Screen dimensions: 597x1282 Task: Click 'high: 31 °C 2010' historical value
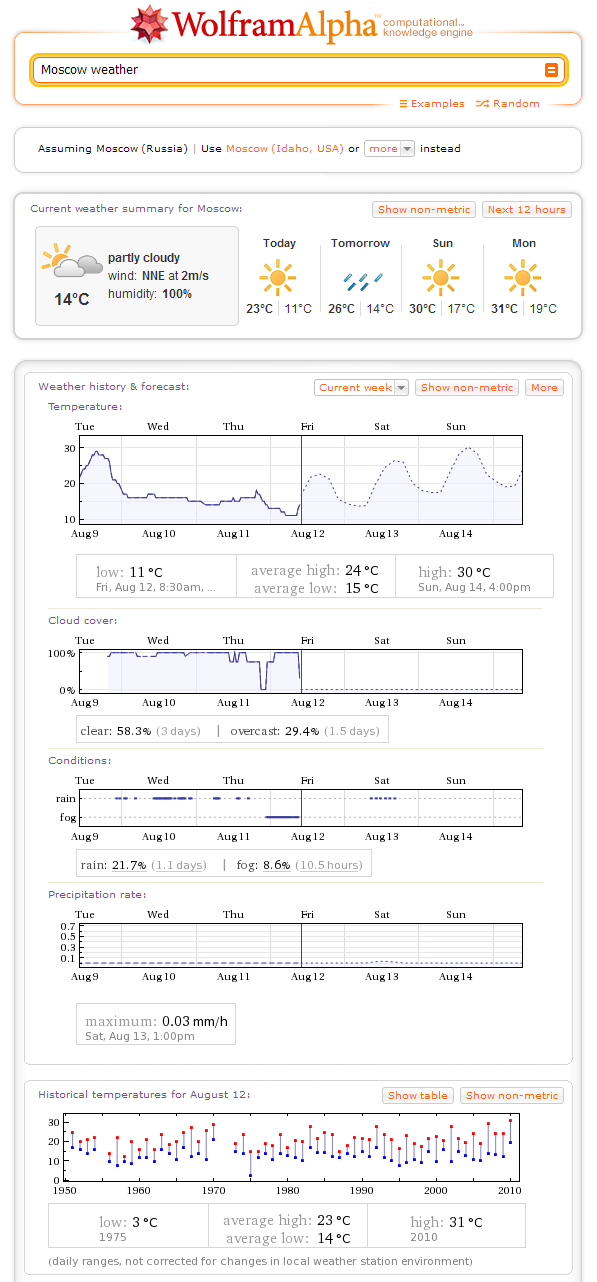(446, 1228)
